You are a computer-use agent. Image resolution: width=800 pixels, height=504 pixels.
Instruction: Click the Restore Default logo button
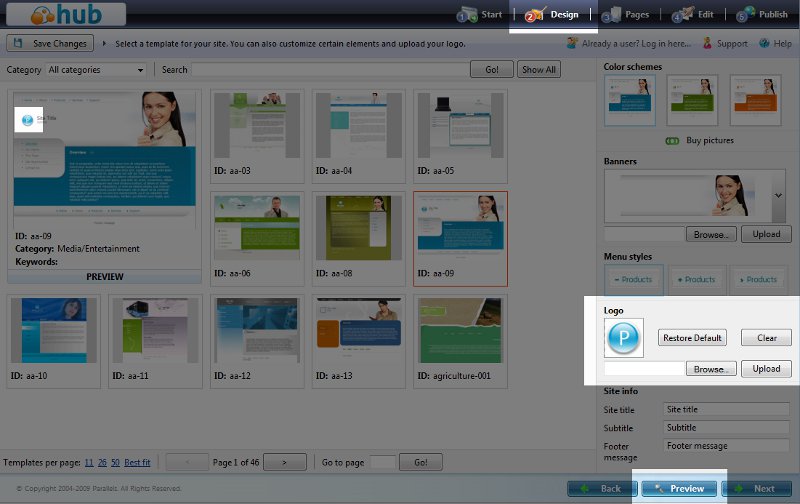point(693,338)
